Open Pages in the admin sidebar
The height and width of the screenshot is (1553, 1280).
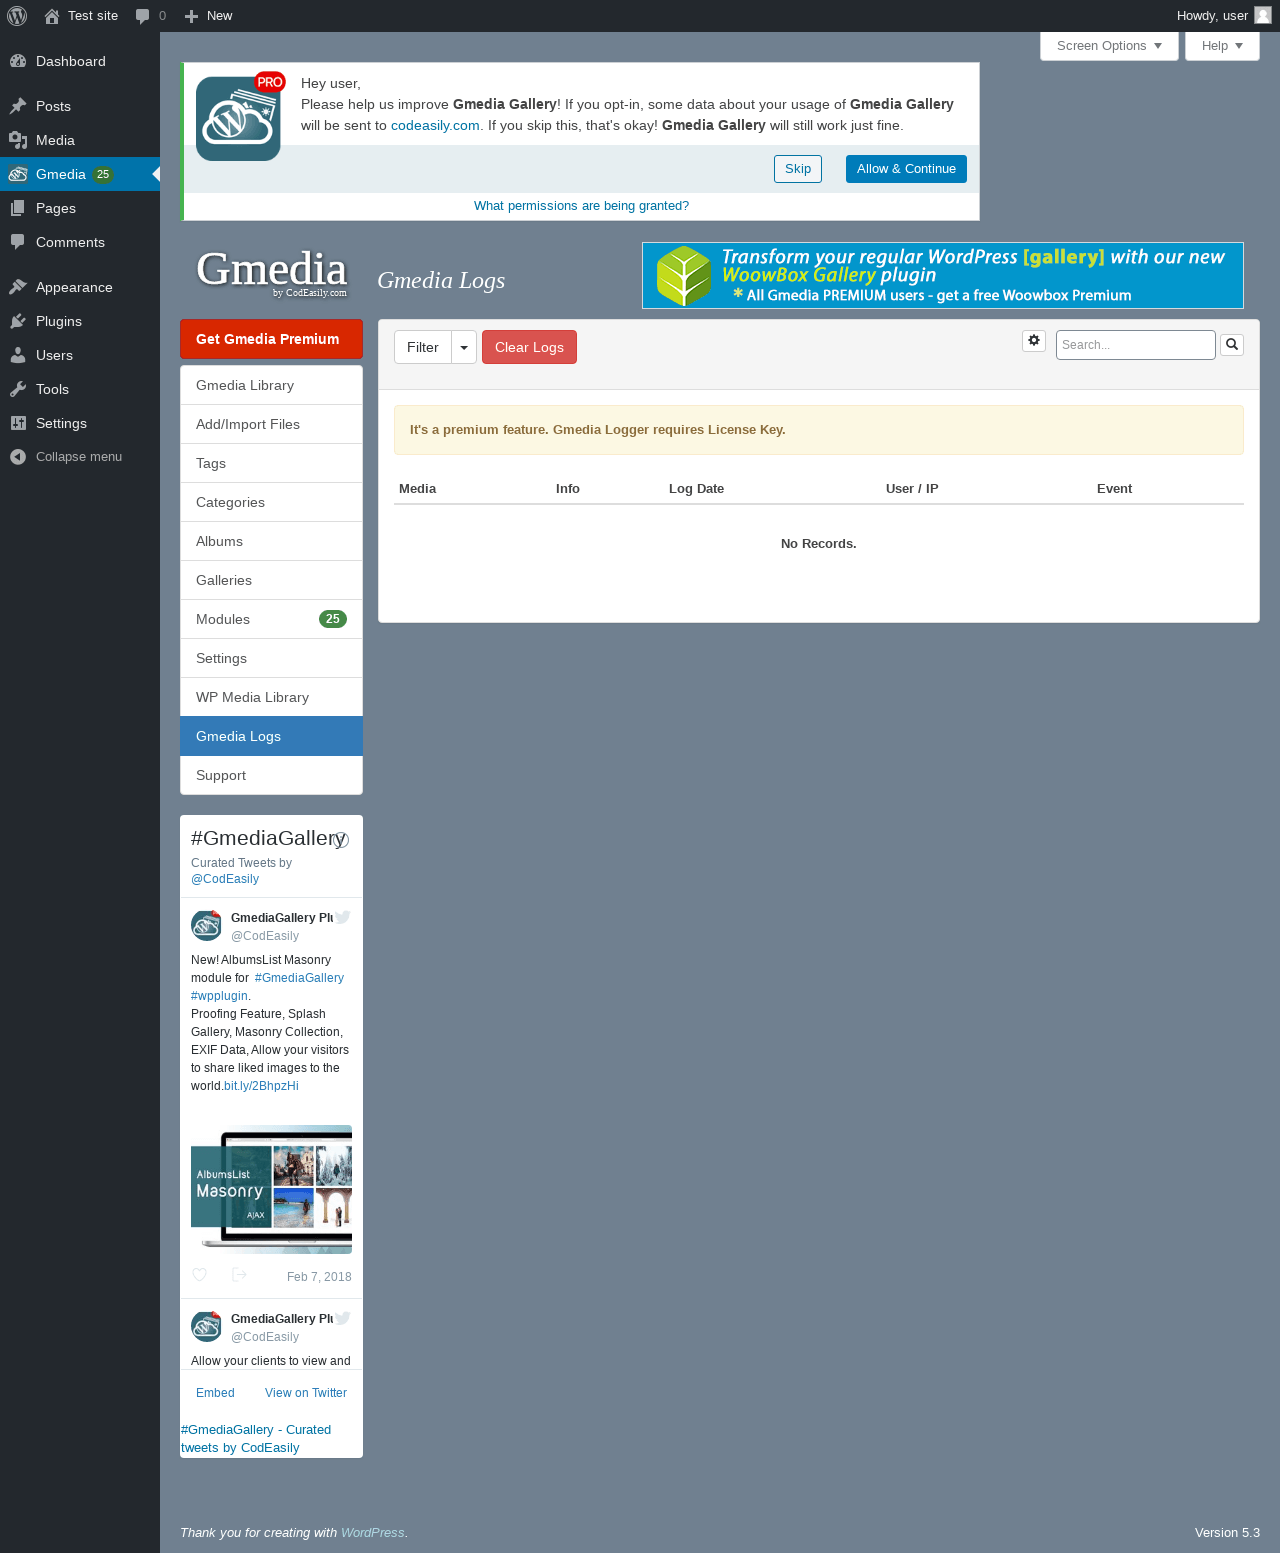coord(80,208)
